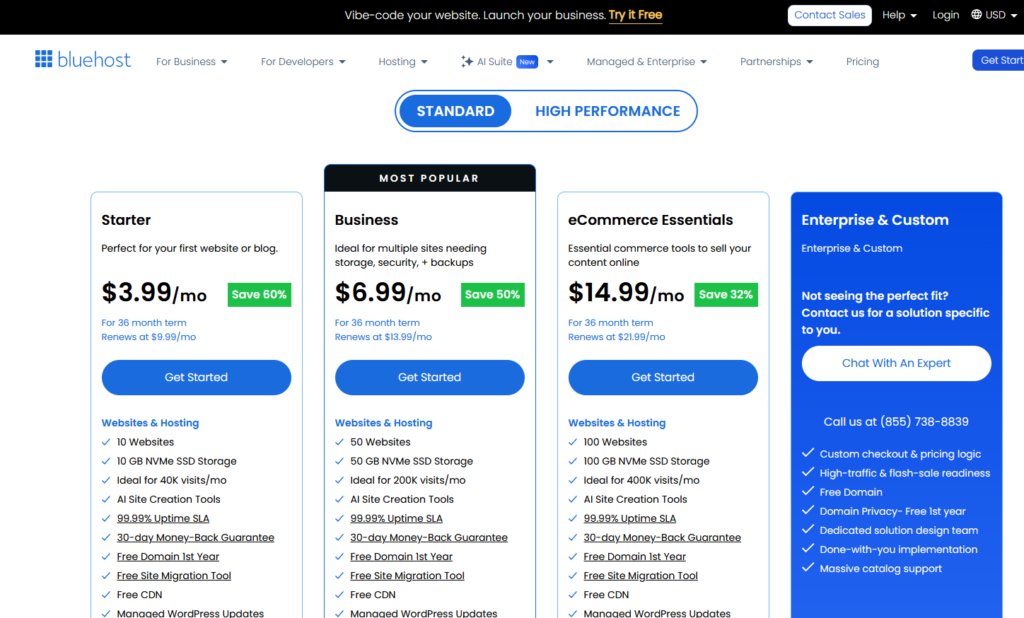1024x618 pixels.
Task: Click the Bluehost logo
Action: (x=83, y=59)
